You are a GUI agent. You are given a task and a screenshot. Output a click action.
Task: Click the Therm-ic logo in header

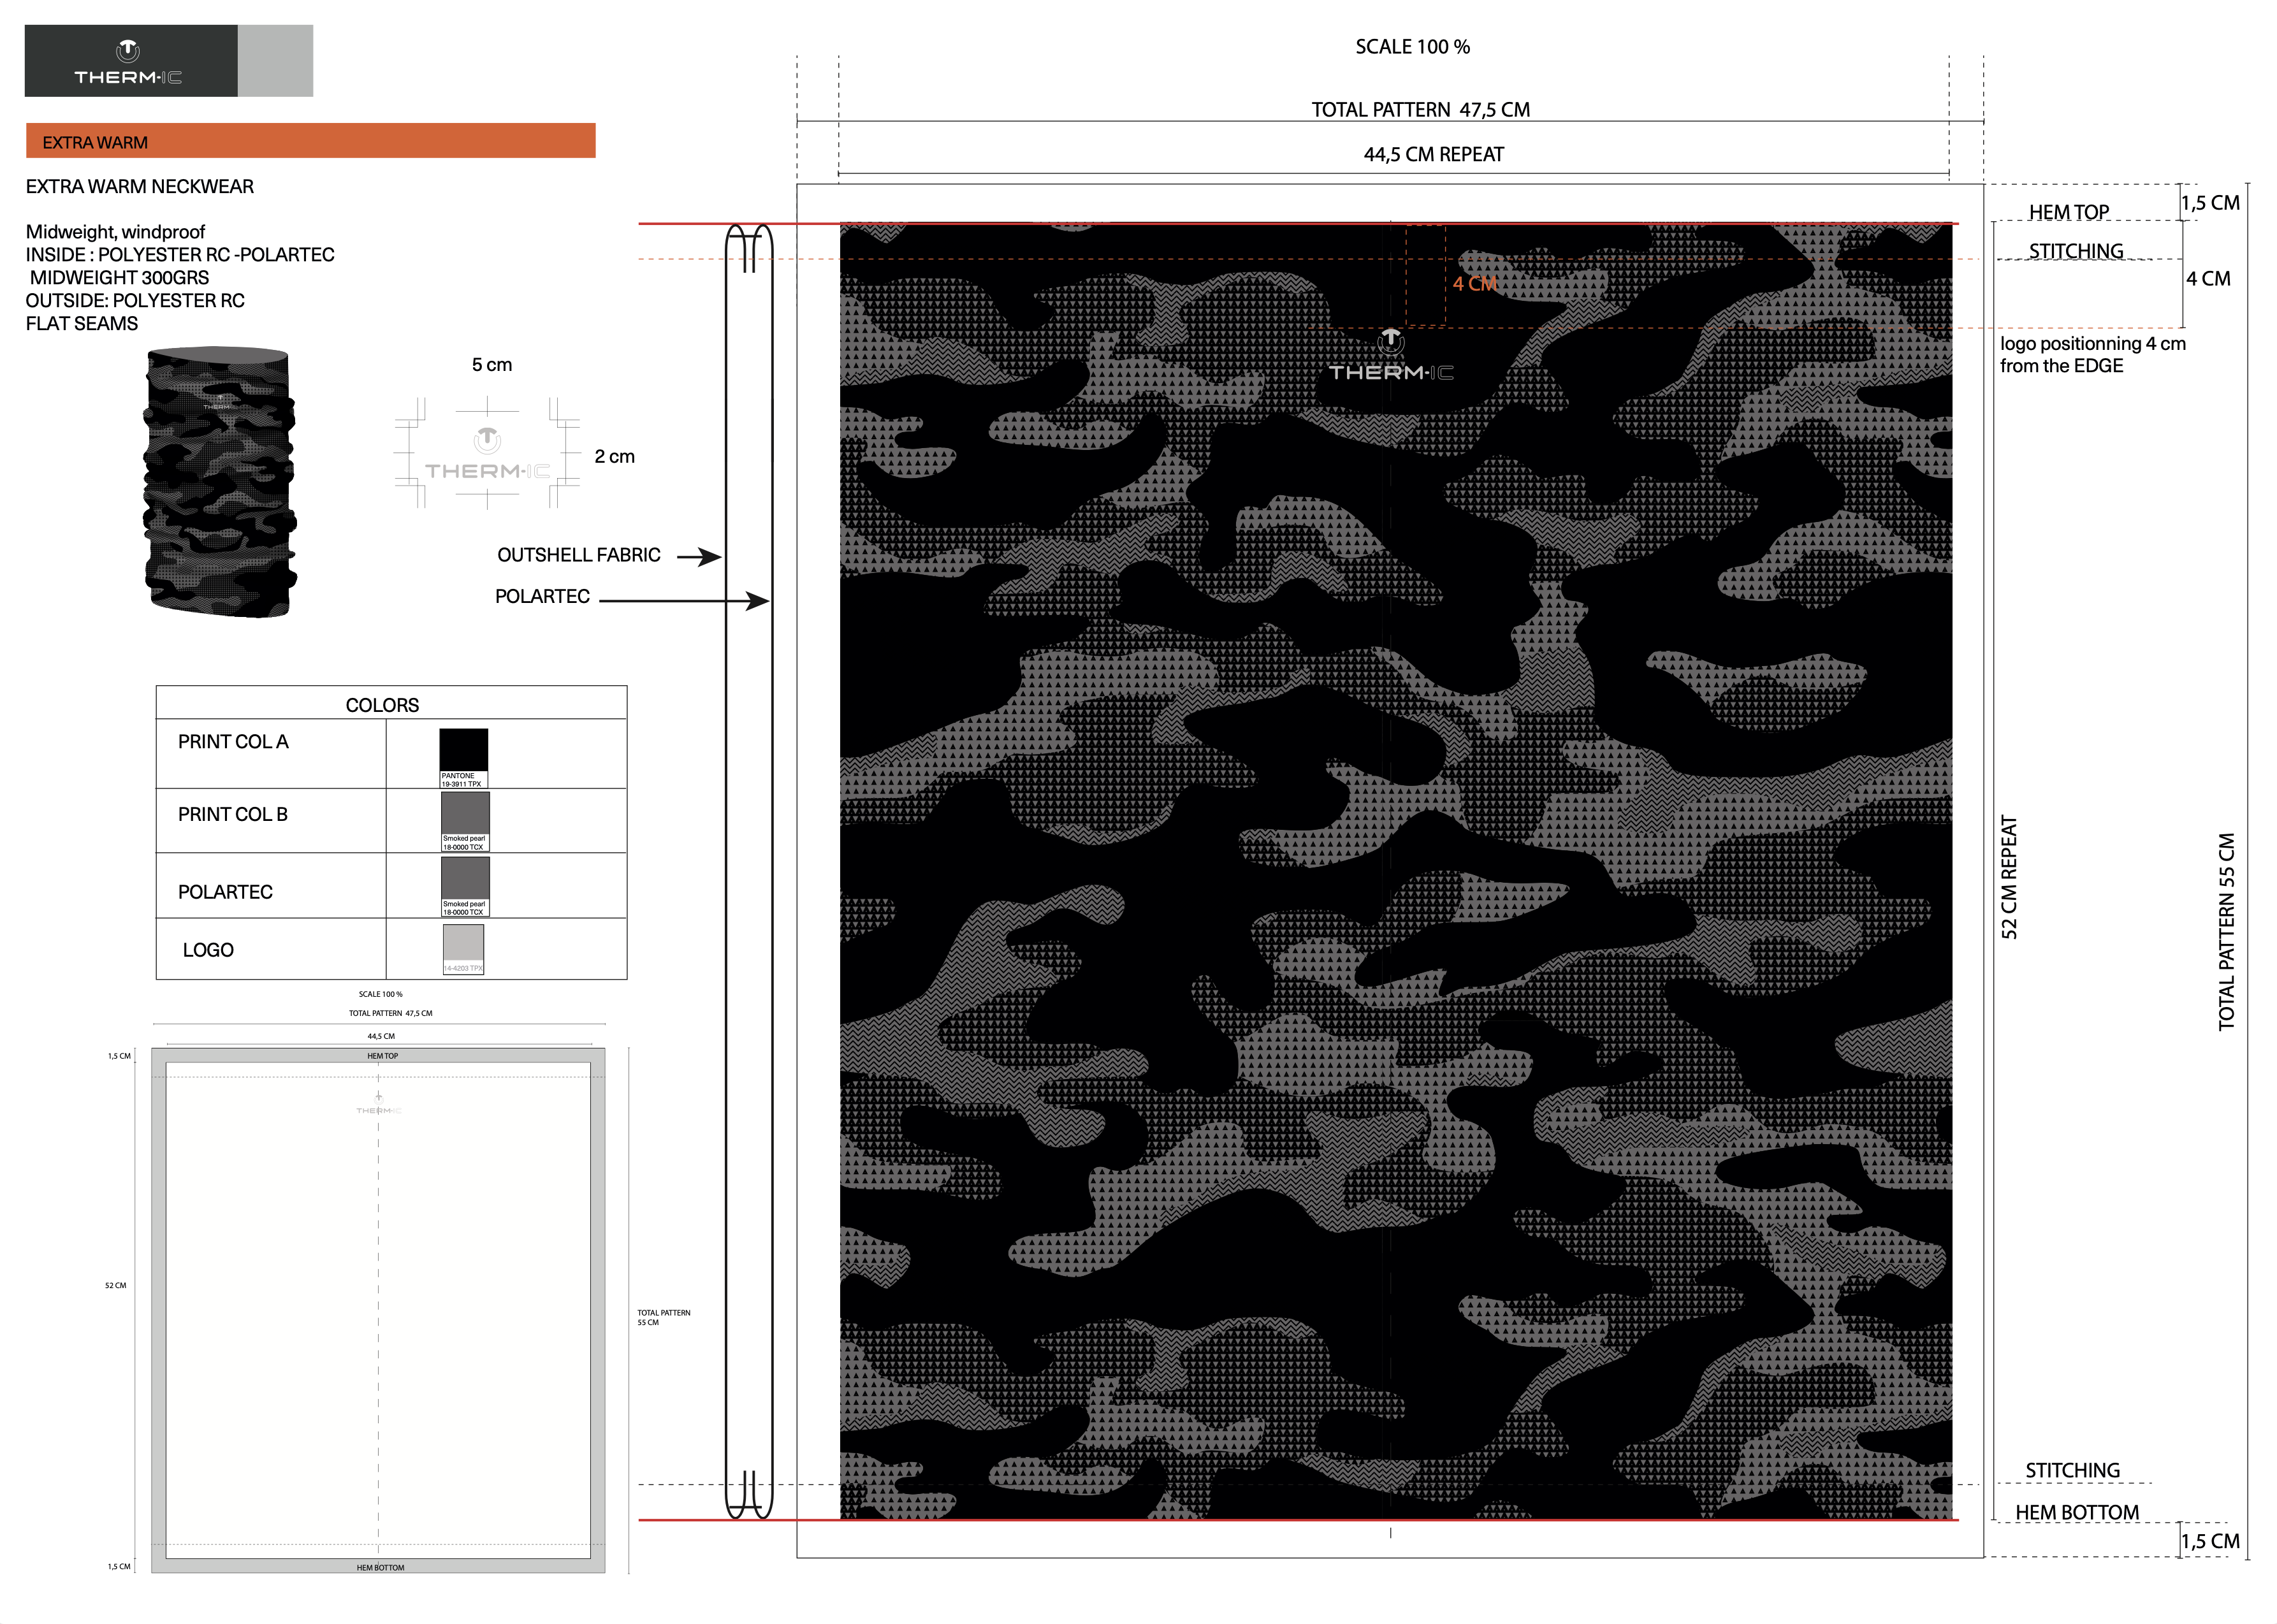128,63
